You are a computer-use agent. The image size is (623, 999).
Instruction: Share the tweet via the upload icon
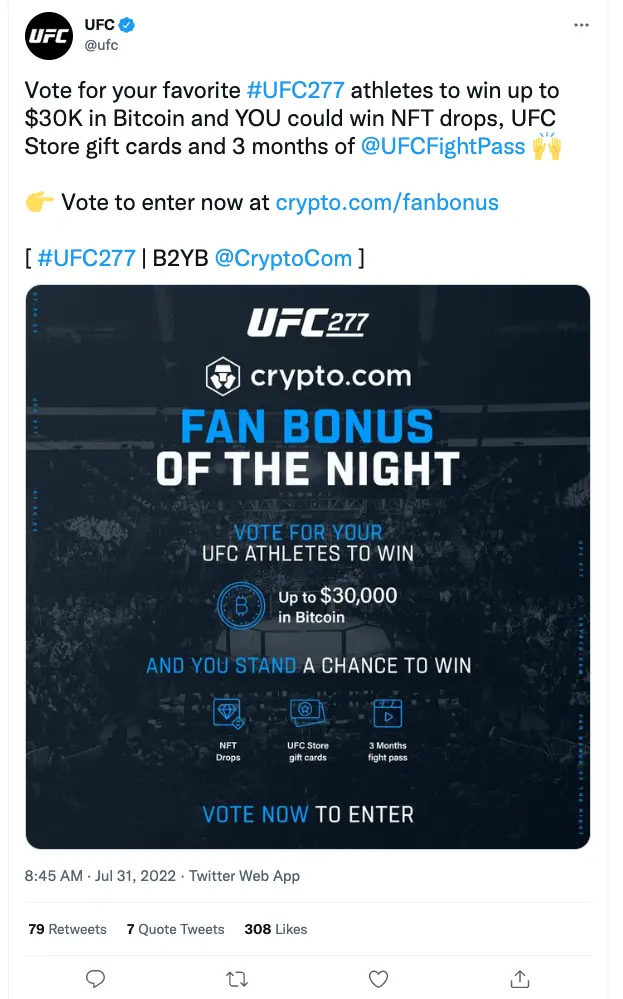pyautogui.click(x=519, y=979)
